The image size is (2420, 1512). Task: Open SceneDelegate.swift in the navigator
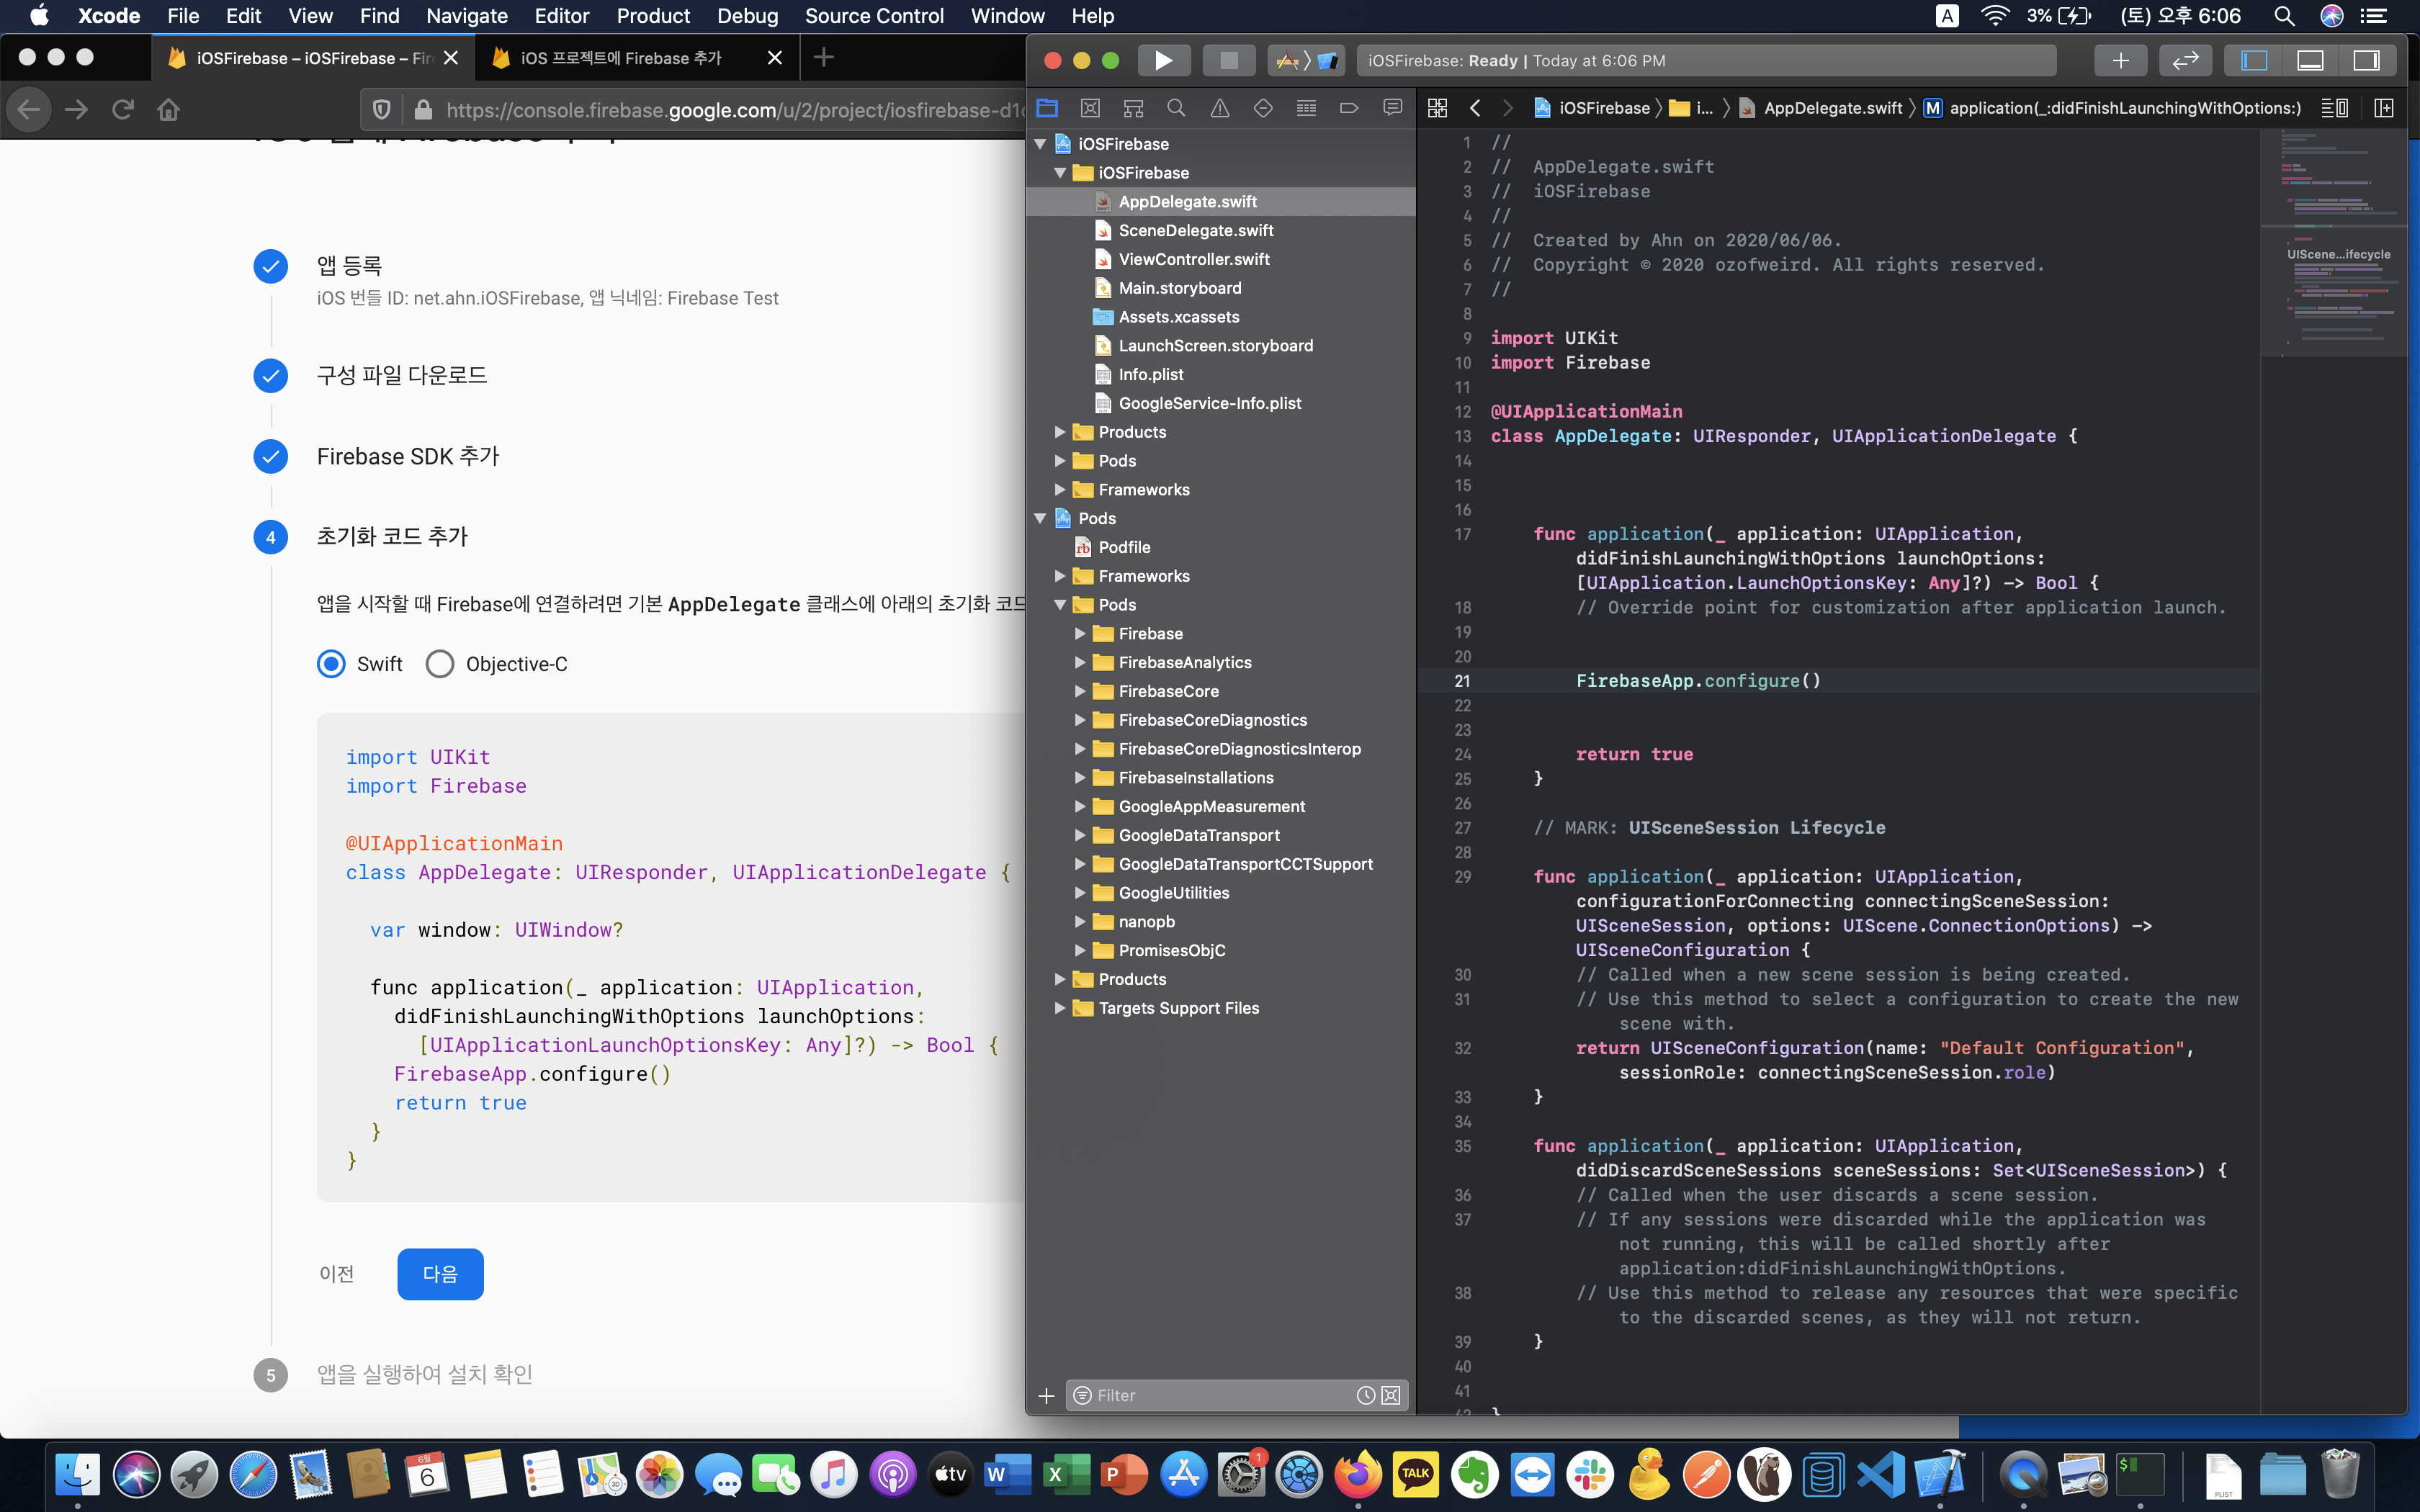click(x=1195, y=230)
